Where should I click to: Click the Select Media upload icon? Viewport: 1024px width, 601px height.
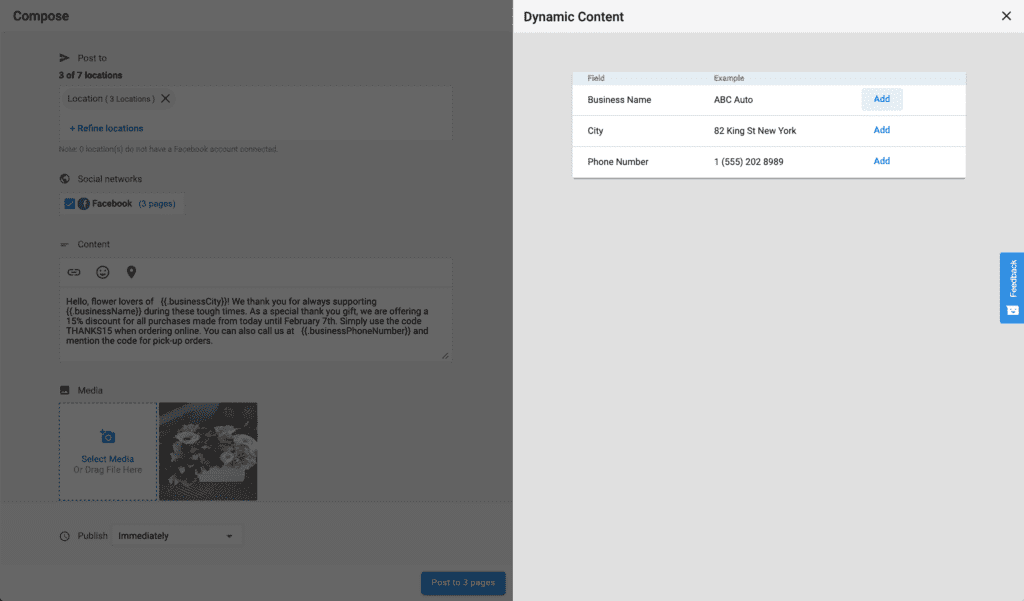[x=108, y=437]
